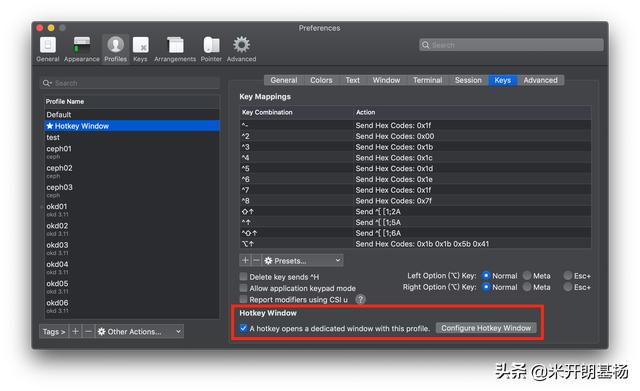
Task: Select the ^8 Send Hex Codes 0x7f mapping
Action: coord(415,201)
